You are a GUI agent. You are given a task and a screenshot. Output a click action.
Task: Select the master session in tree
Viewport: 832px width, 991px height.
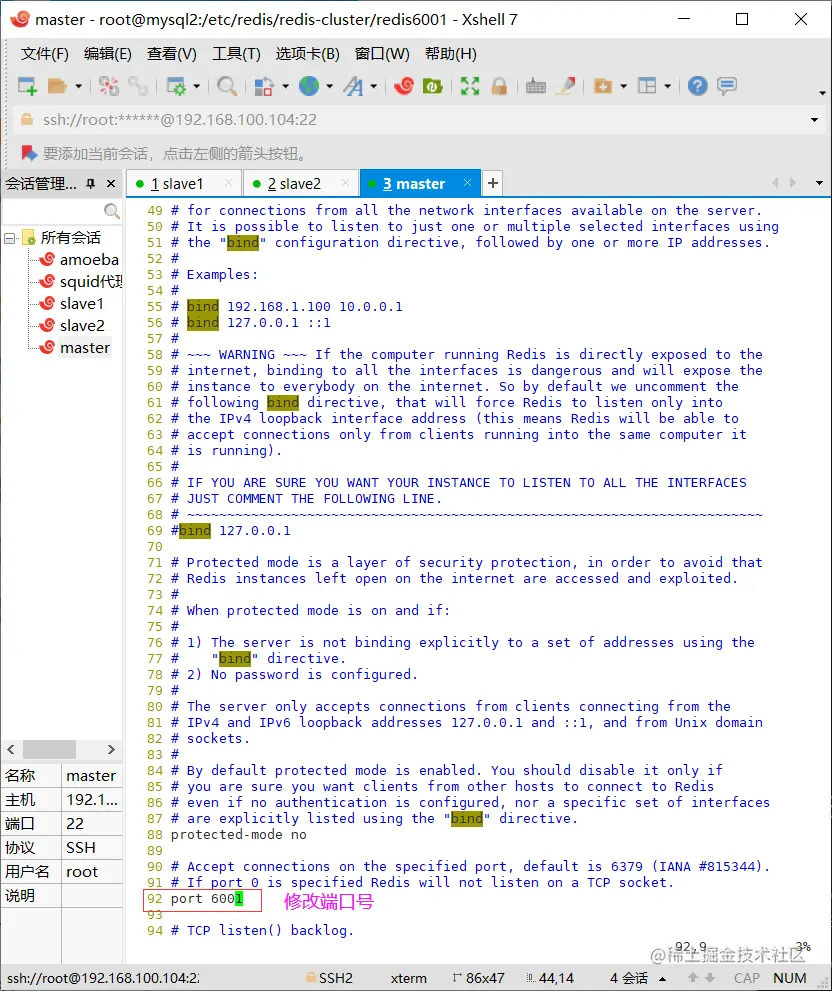pos(85,348)
